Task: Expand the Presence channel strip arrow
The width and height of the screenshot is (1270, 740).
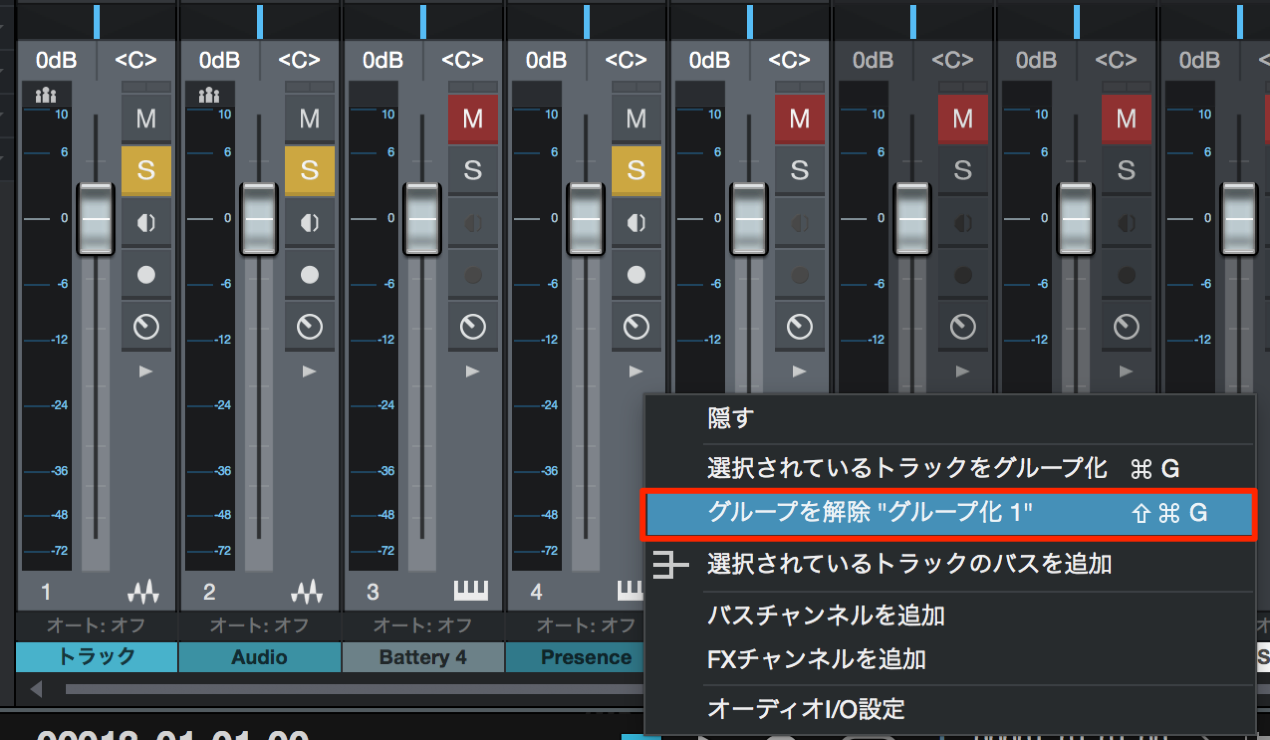Action: pos(636,371)
